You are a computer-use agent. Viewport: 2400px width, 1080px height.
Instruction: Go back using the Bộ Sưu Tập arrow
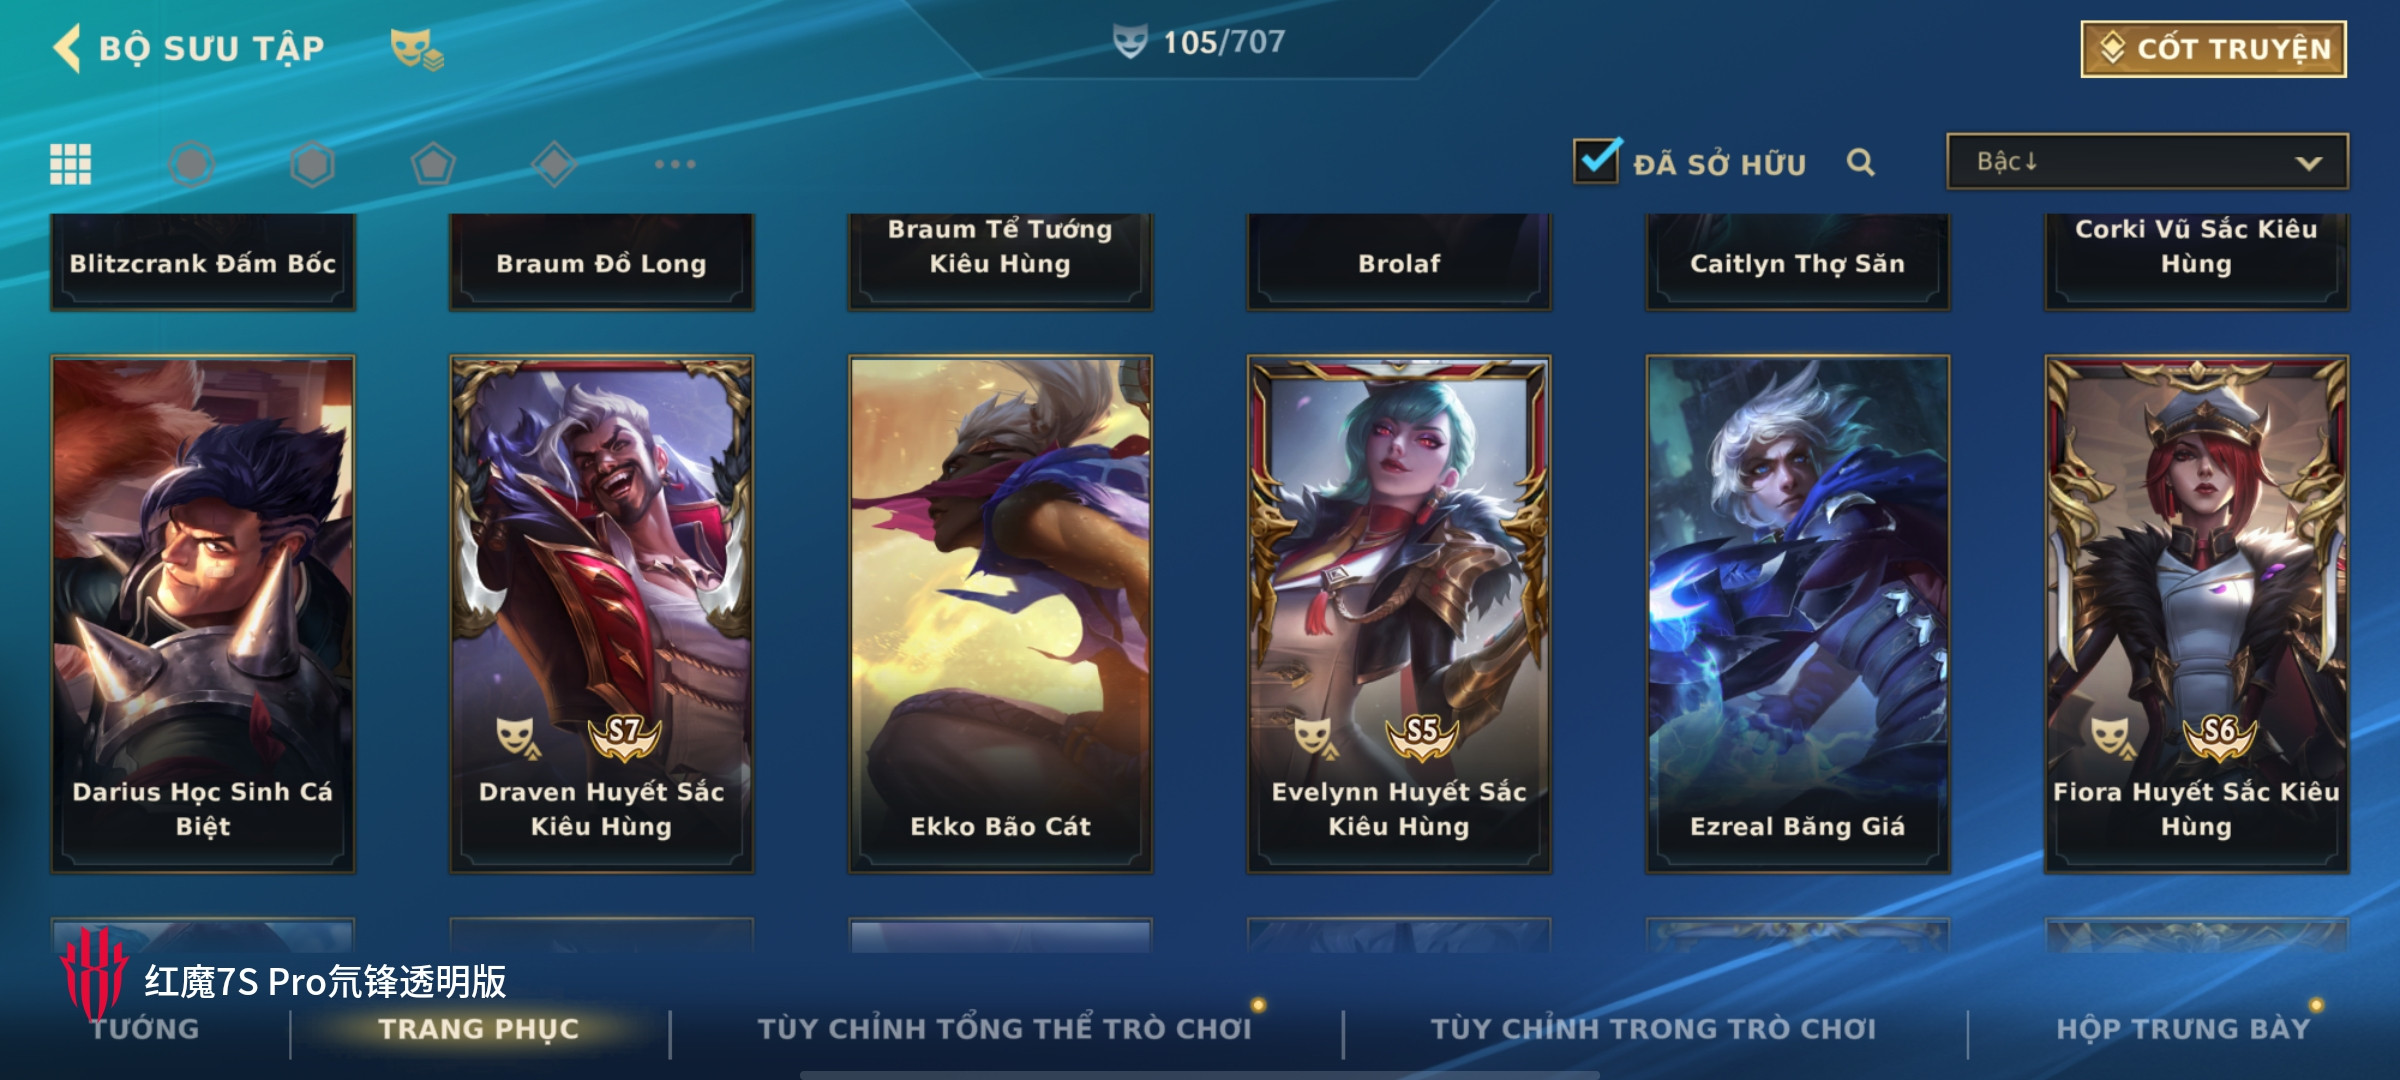67,48
